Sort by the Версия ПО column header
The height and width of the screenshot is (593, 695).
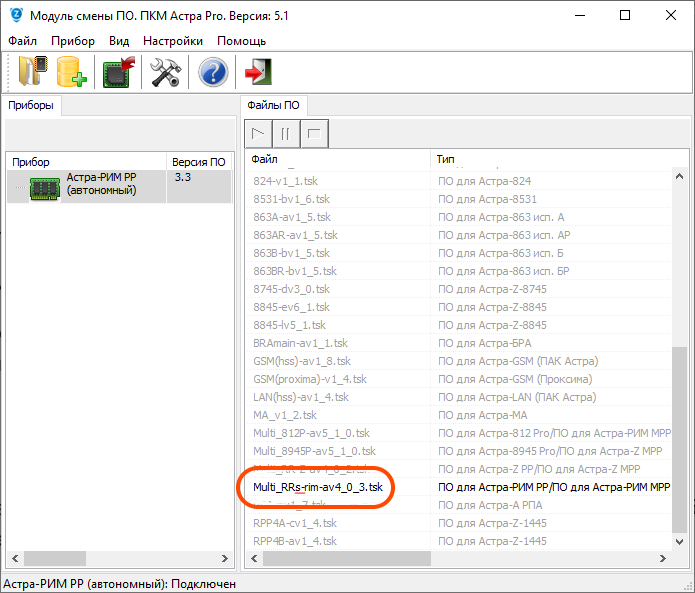pyautogui.click(x=199, y=162)
